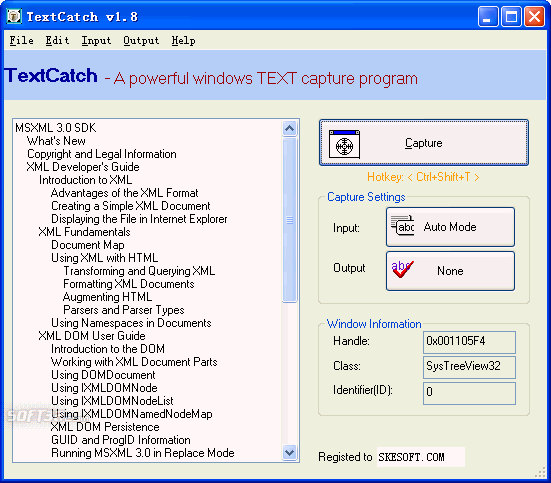Select 'Using IXMLDOMNamedNodeMap' line
Viewport: 551px width, 483px height.
[132, 414]
